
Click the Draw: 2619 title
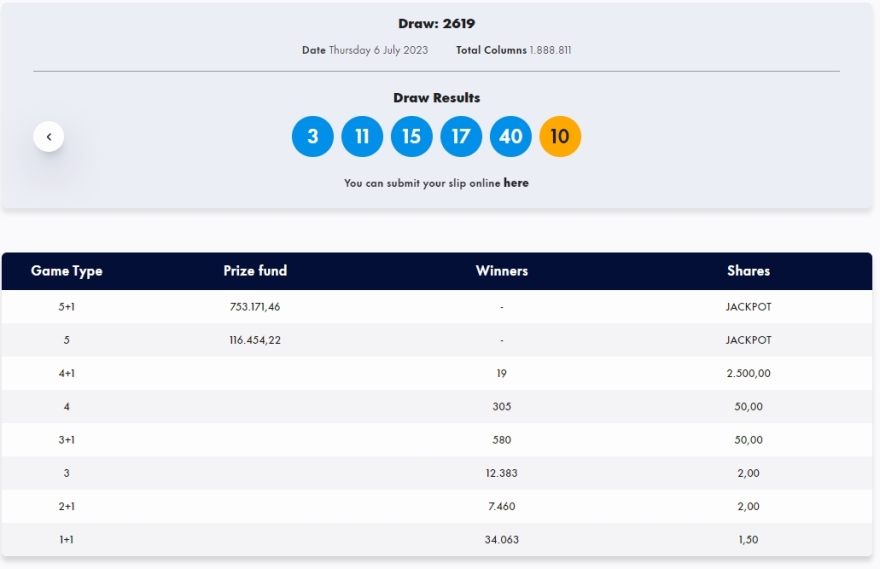(x=436, y=24)
